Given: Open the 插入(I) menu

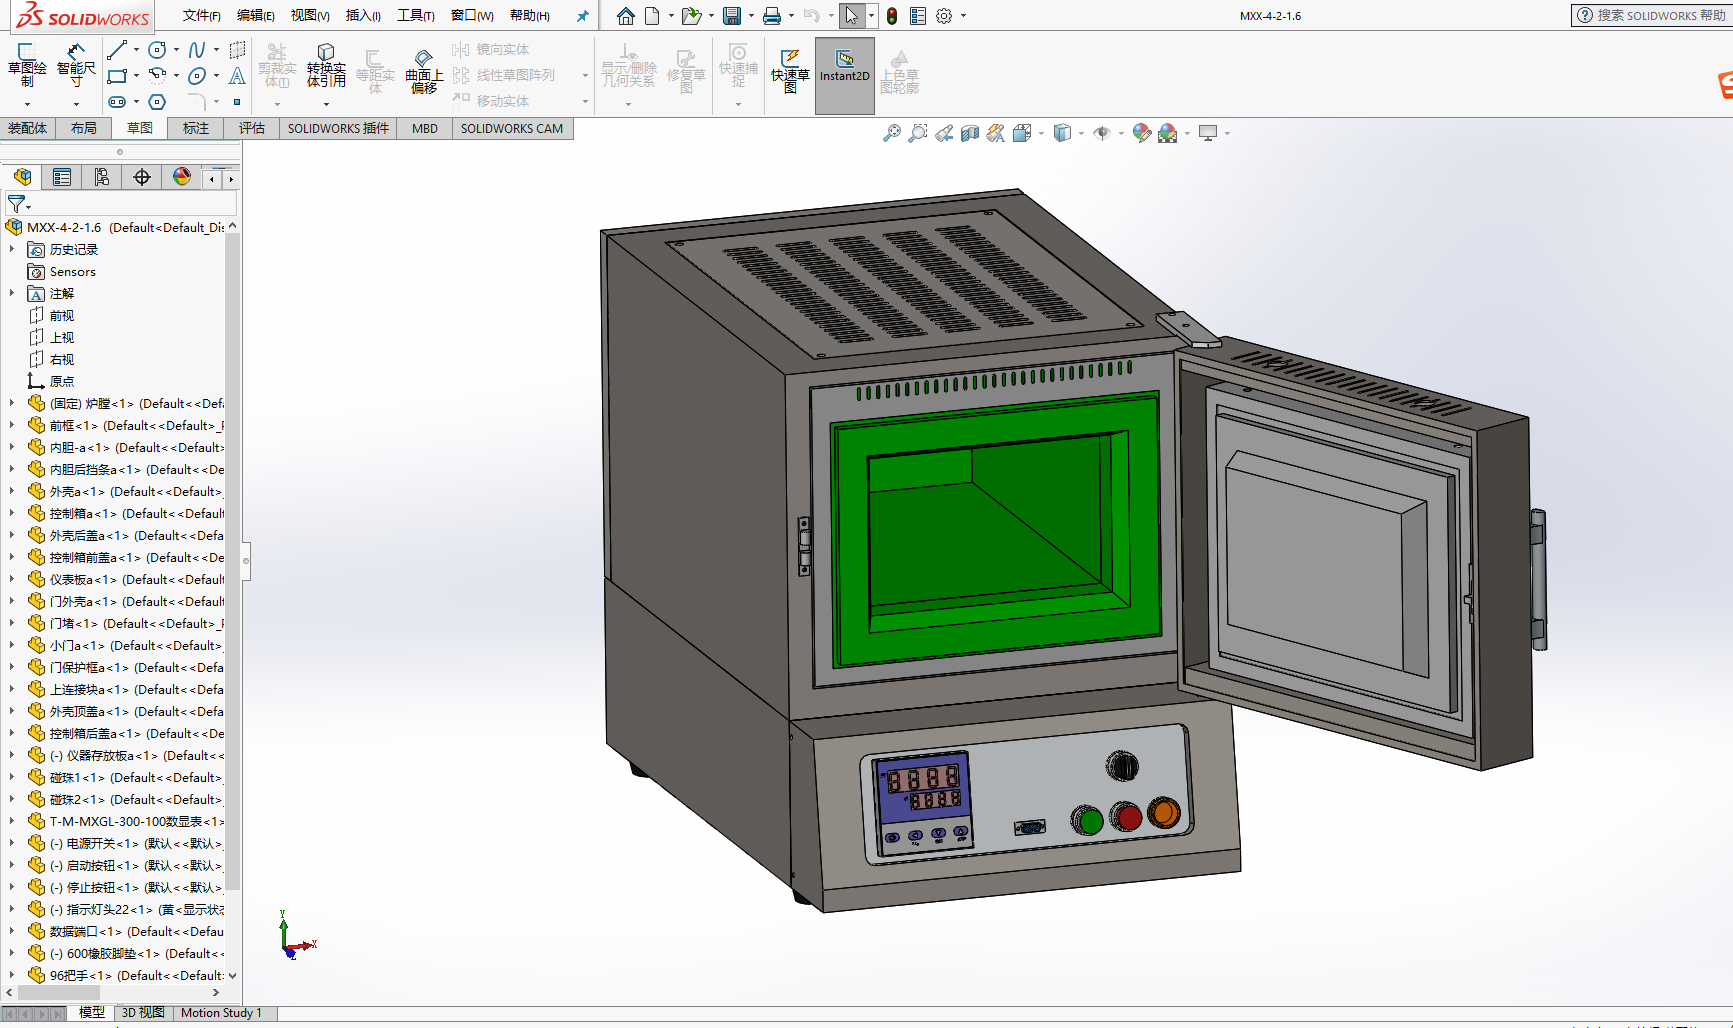Looking at the screenshot, I should [x=363, y=16].
